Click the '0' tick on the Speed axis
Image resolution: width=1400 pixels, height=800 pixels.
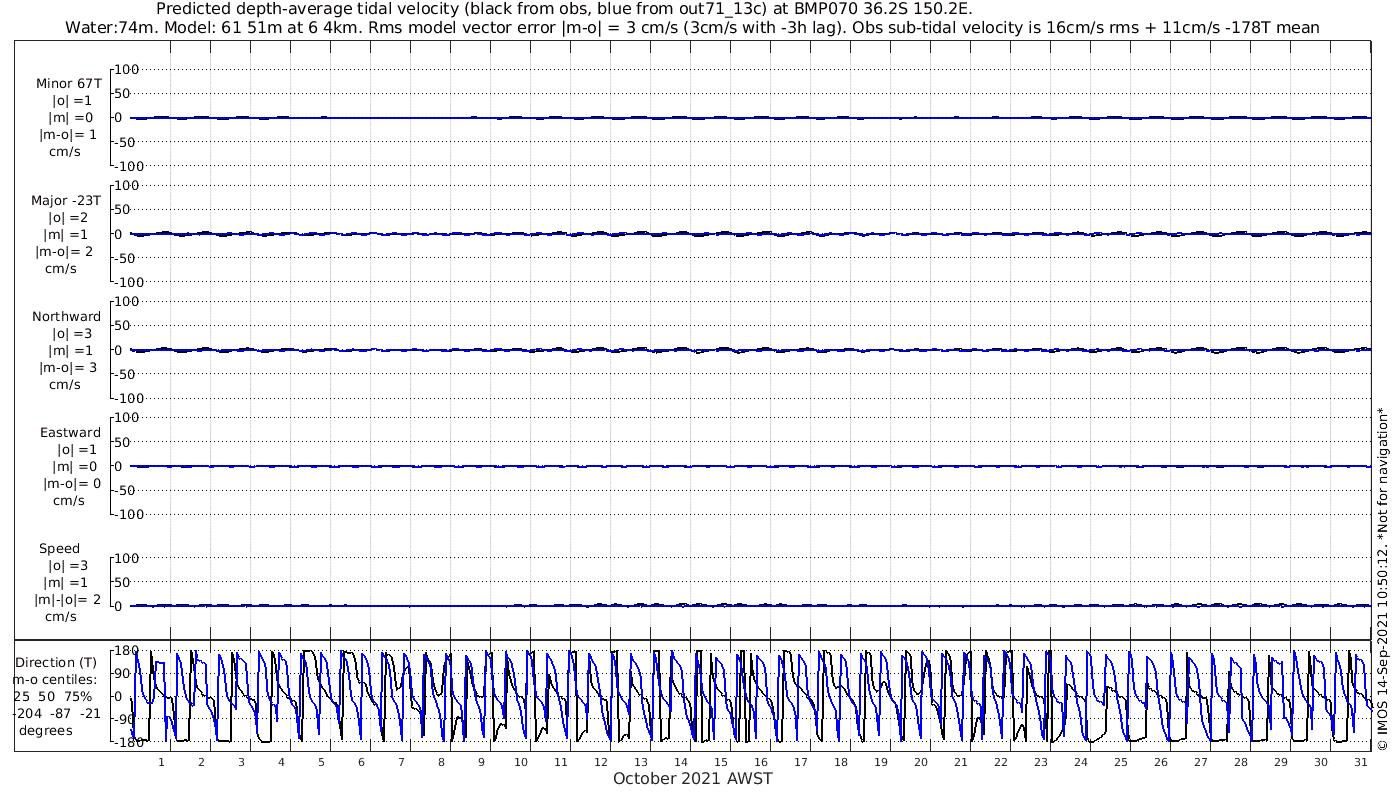pyautogui.click(x=118, y=606)
